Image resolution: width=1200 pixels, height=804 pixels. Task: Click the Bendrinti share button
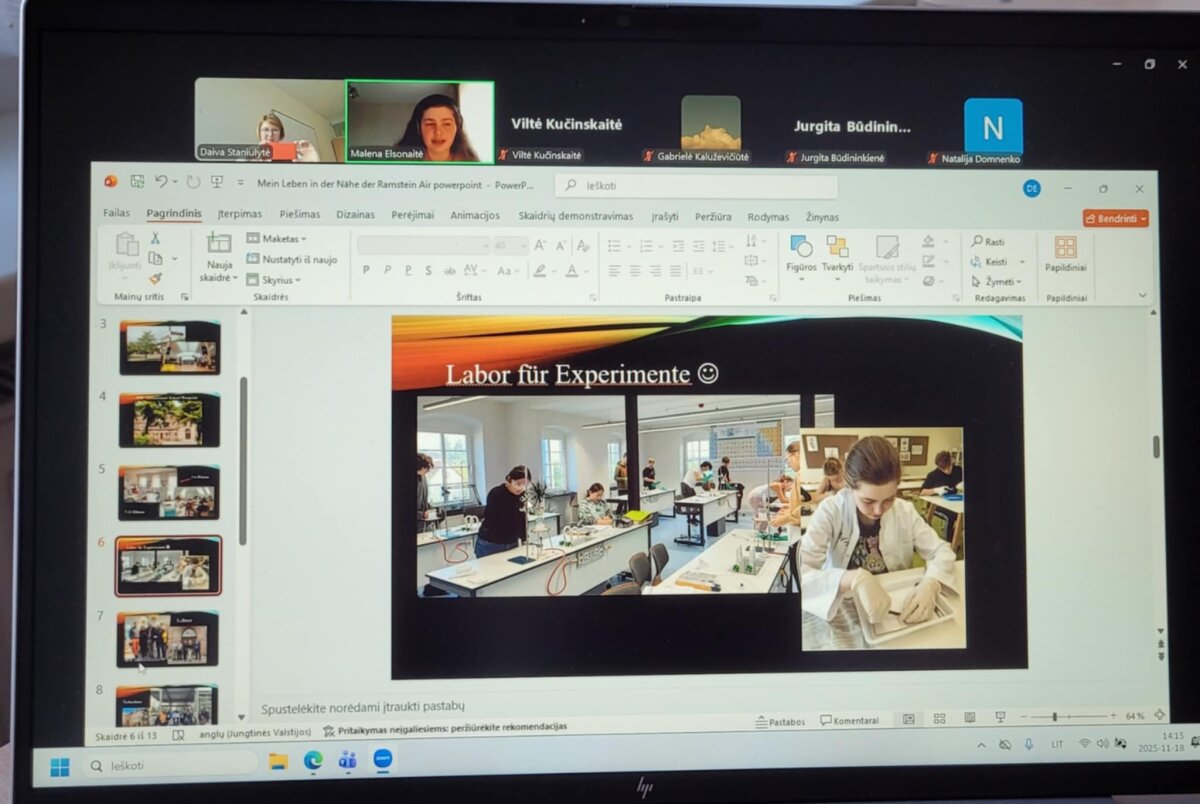(x=1115, y=218)
